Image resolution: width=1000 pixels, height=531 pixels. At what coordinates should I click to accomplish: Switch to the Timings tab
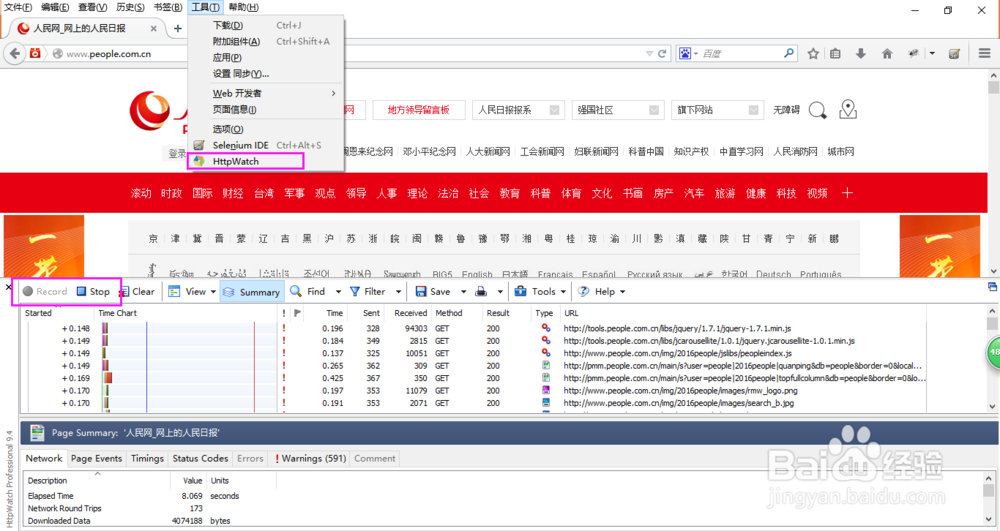click(x=147, y=458)
